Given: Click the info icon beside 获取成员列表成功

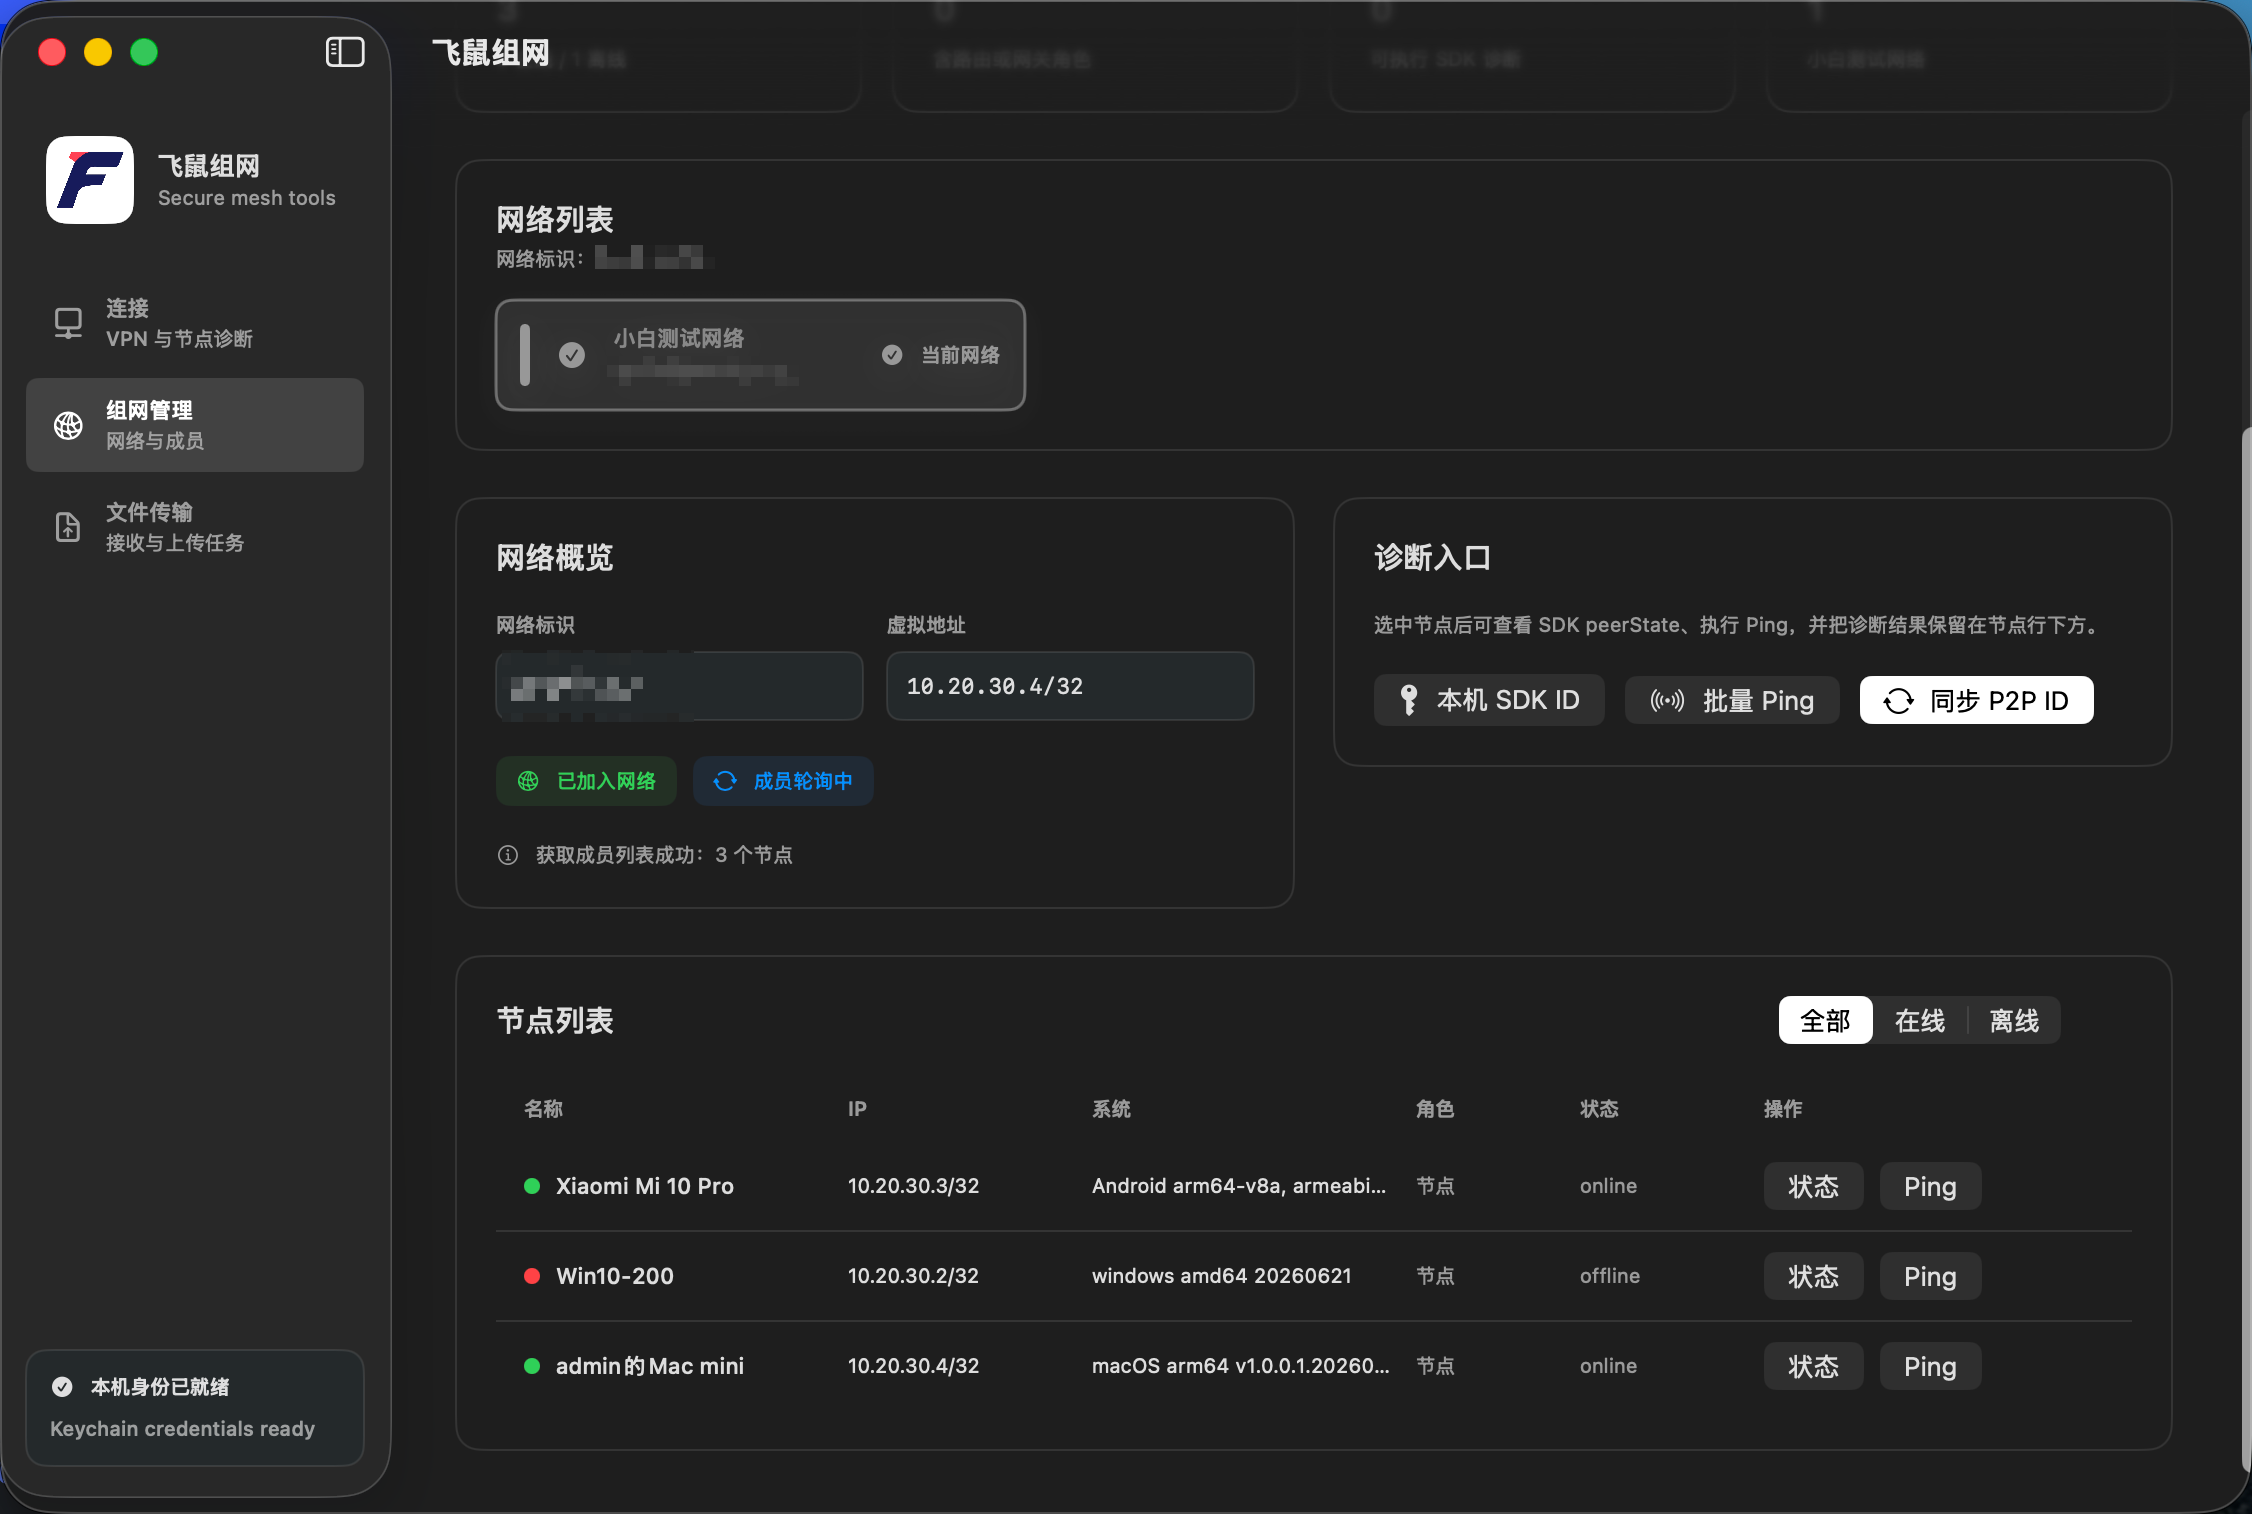Looking at the screenshot, I should [x=508, y=855].
